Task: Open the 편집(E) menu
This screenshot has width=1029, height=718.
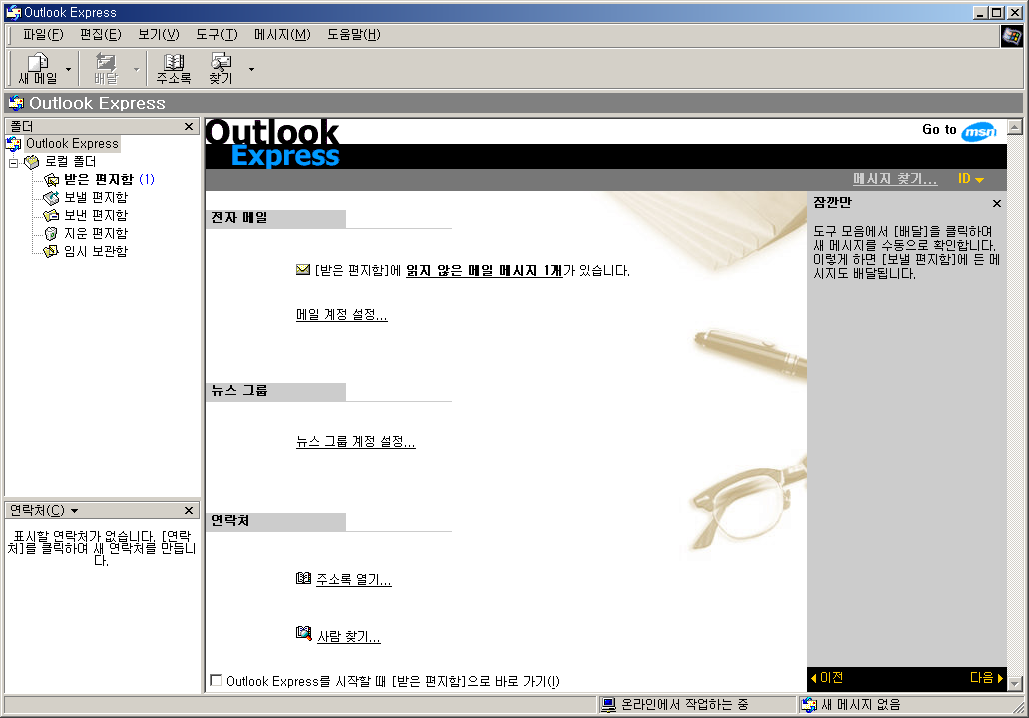Action: pyautogui.click(x=101, y=35)
